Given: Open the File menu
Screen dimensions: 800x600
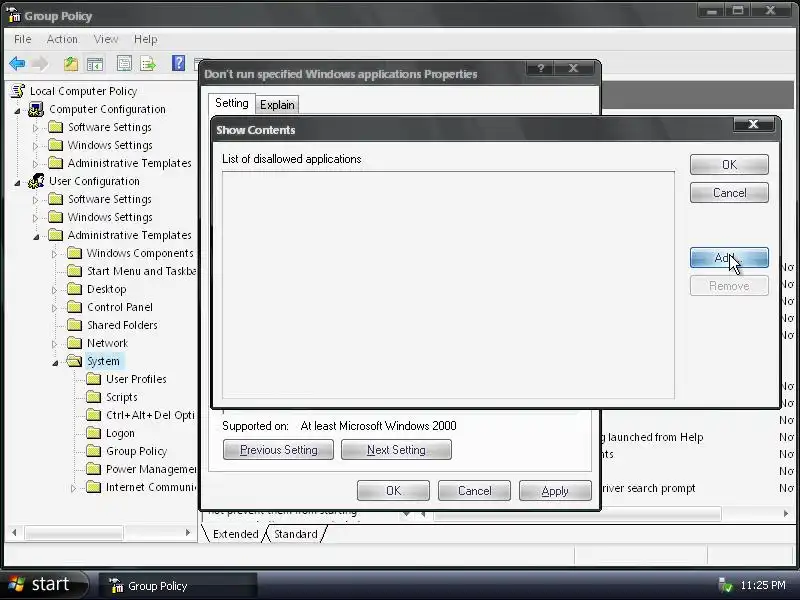Looking at the screenshot, I should tap(22, 39).
